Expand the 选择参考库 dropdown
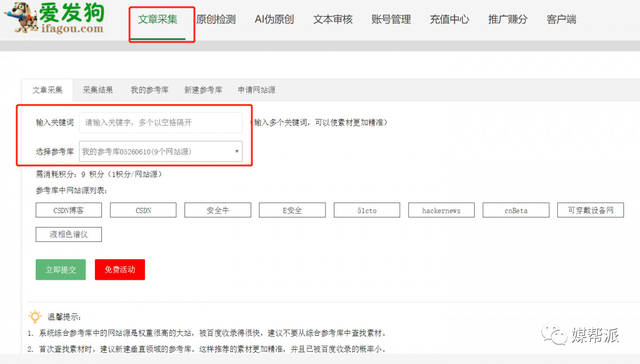This screenshot has width=640, height=364. [161, 151]
